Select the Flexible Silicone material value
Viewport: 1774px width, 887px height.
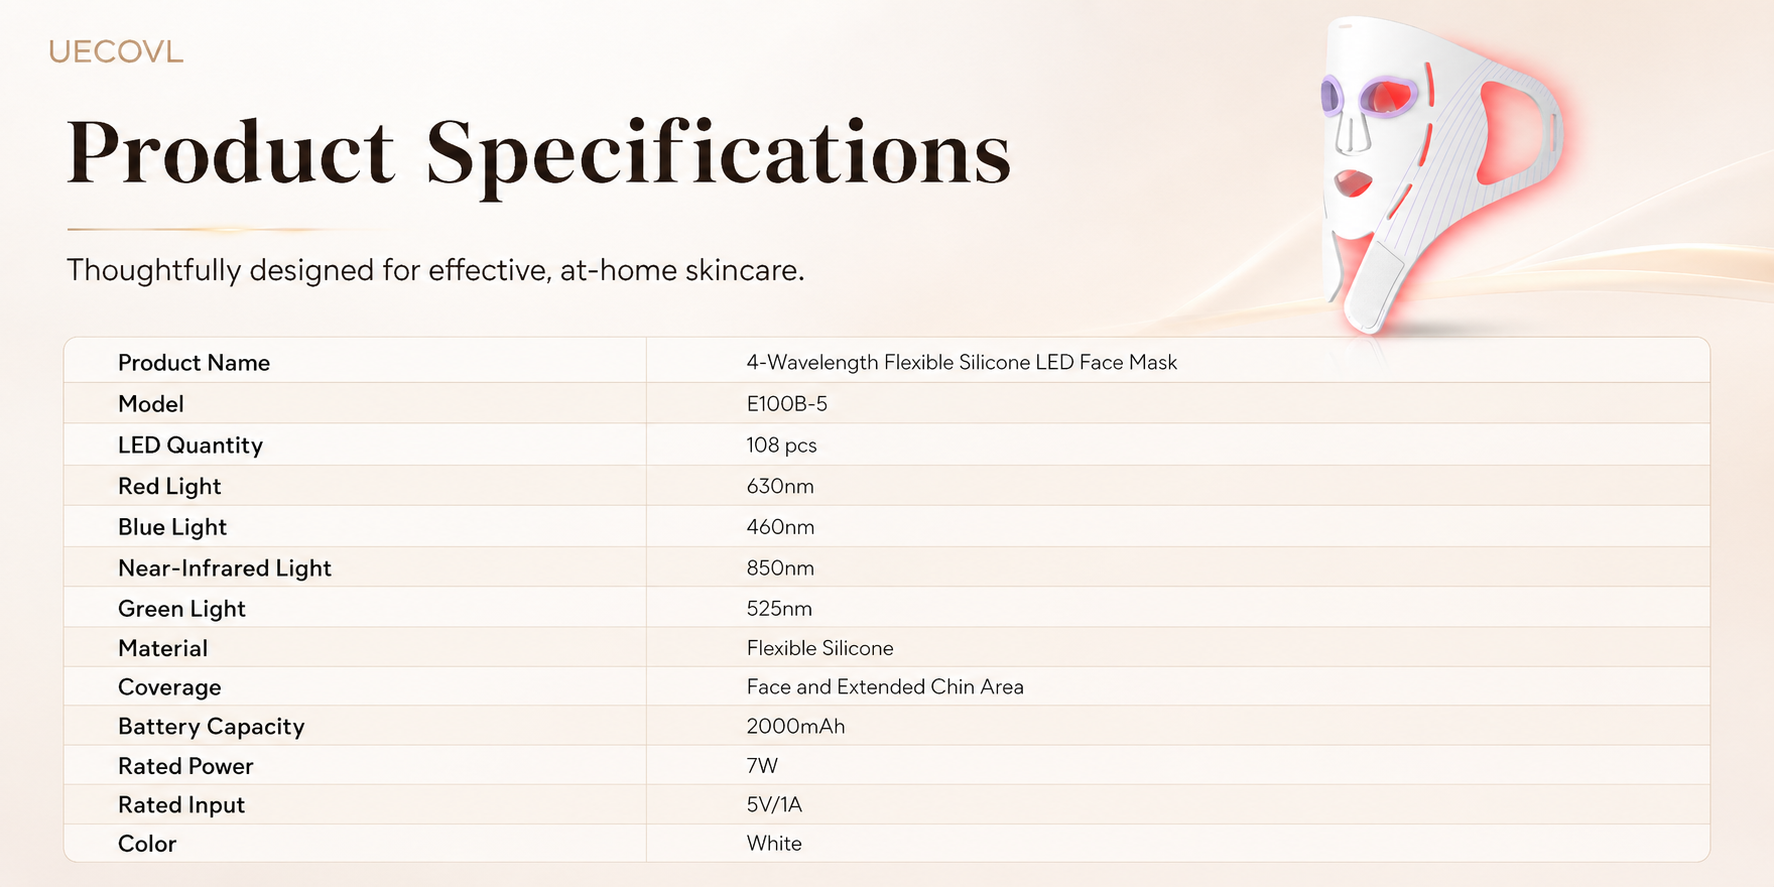820,648
